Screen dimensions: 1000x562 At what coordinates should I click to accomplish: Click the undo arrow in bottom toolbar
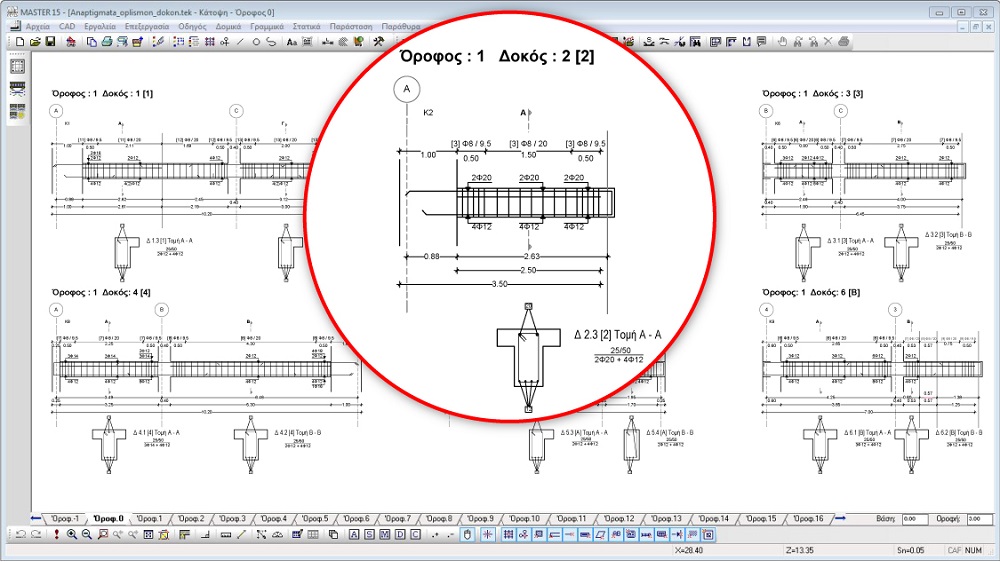click(x=19, y=535)
